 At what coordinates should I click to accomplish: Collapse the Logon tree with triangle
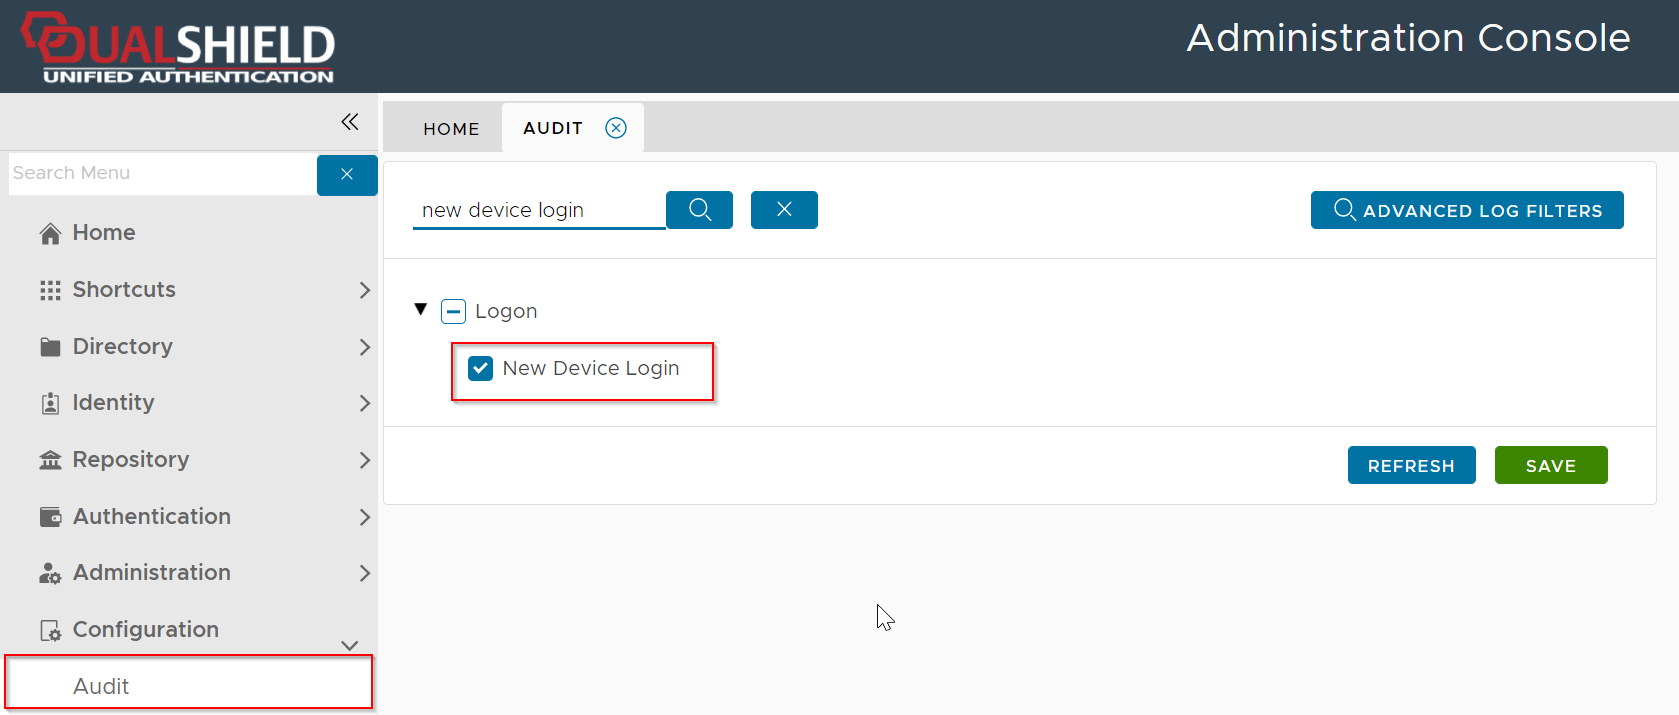[x=421, y=310]
